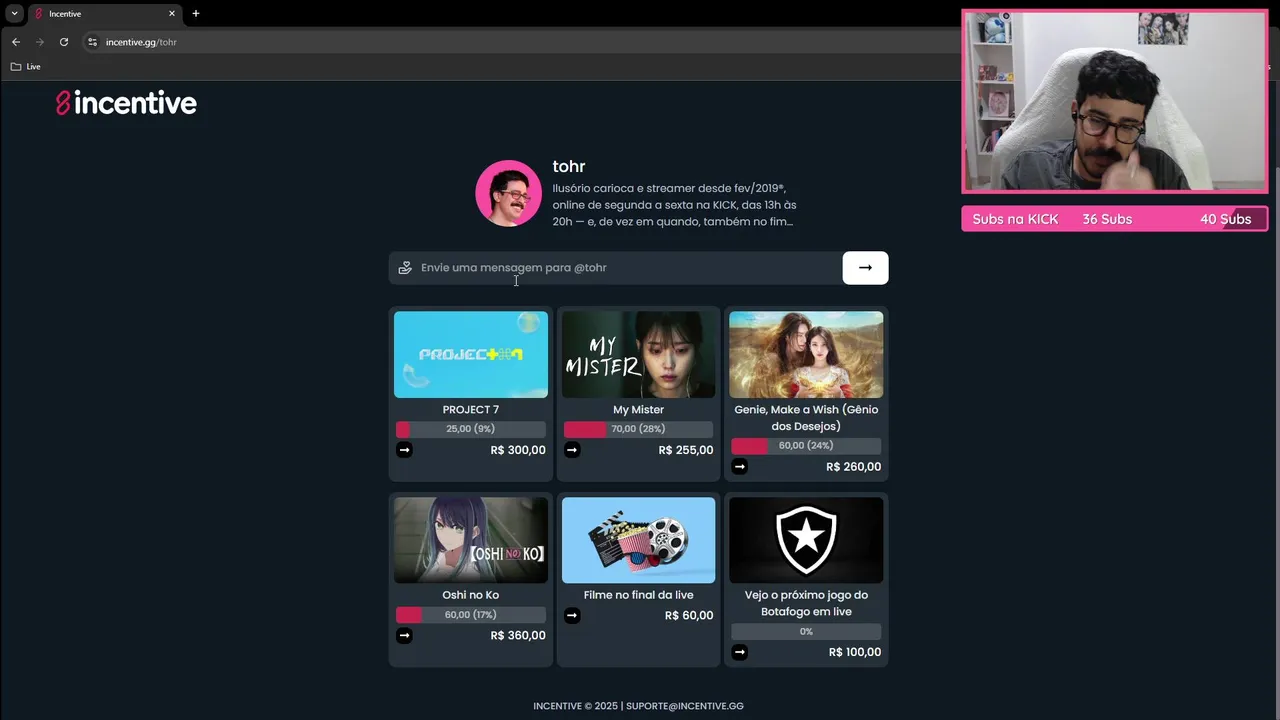Click the Botafogo progress bar at 0%
The image size is (1280, 720).
coord(806,632)
